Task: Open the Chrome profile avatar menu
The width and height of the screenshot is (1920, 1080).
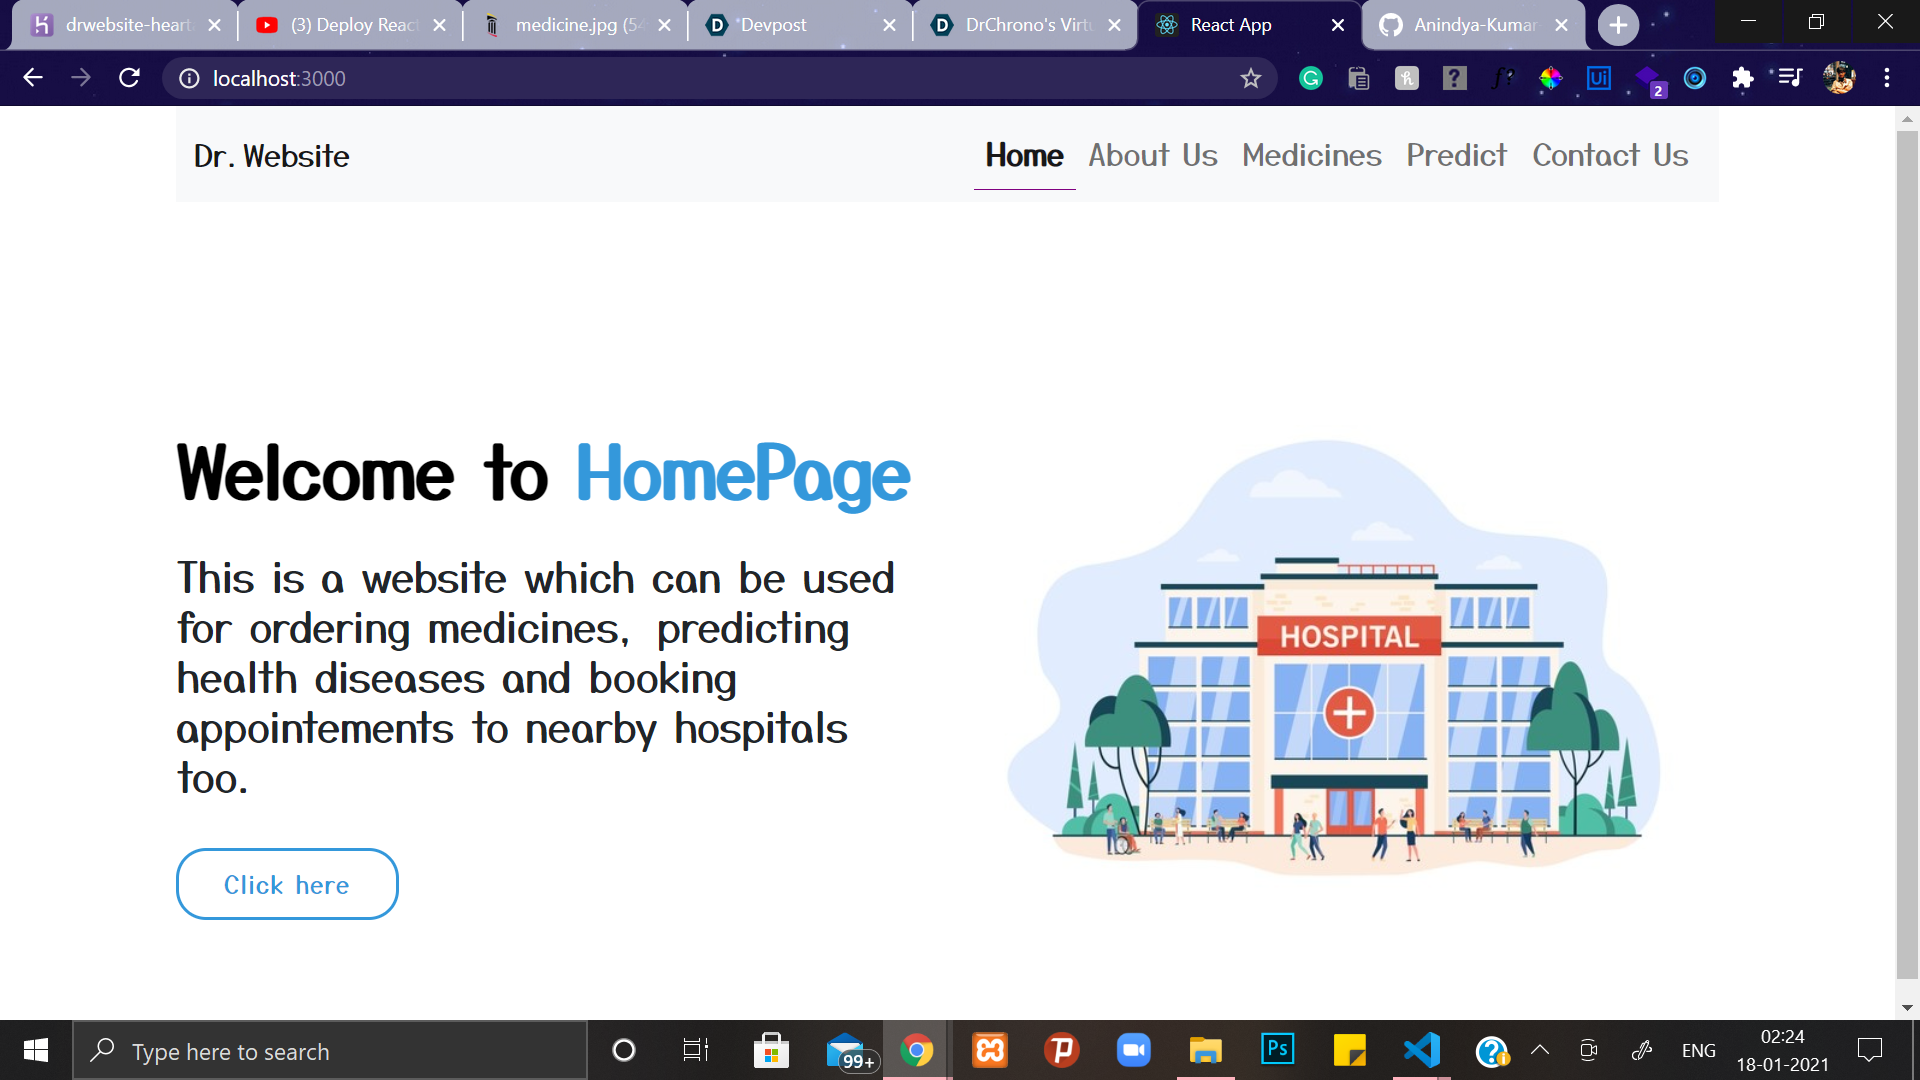Action: [x=1839, y=78]
